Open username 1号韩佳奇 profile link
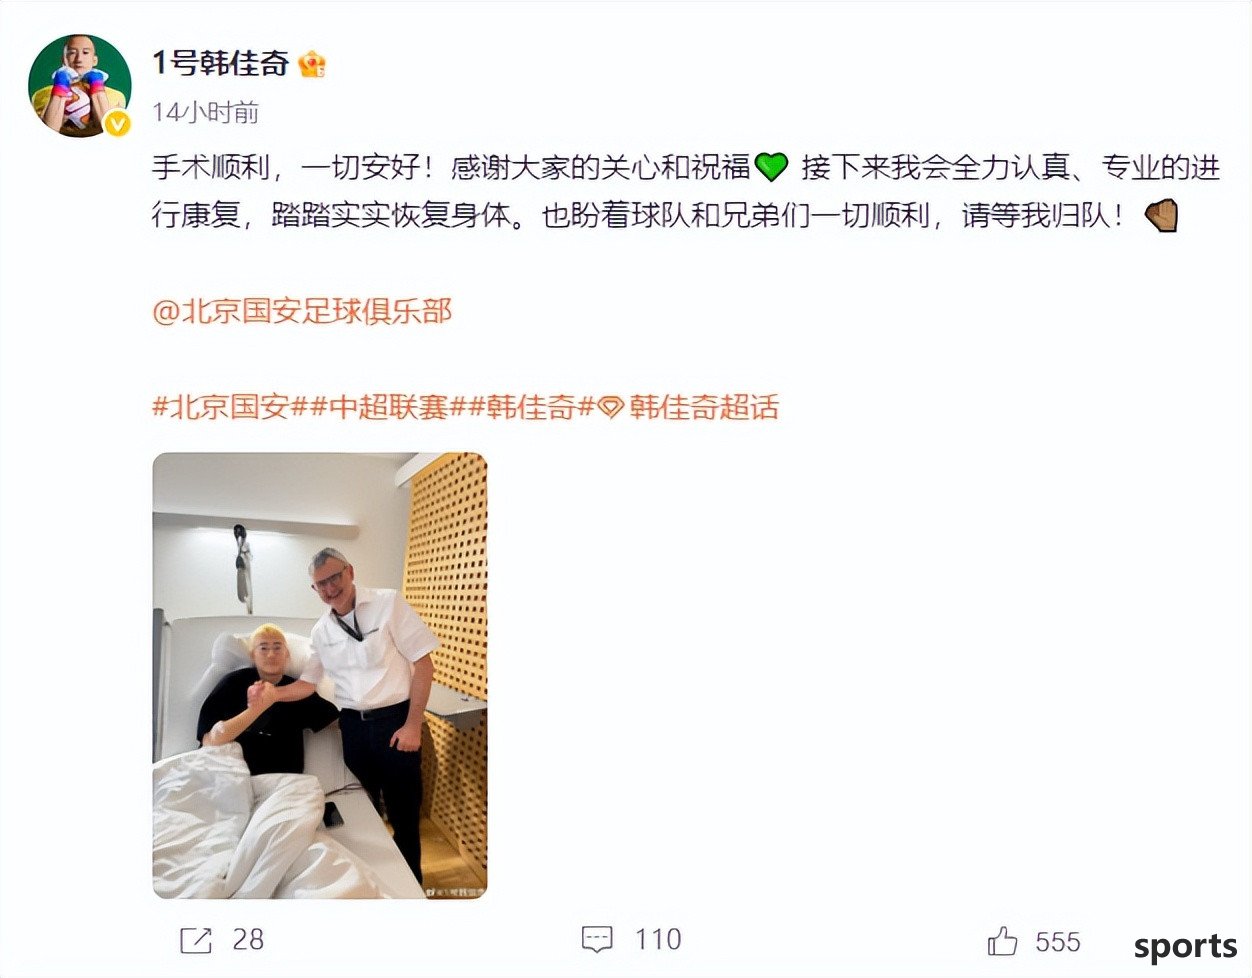 pos(220,63)
